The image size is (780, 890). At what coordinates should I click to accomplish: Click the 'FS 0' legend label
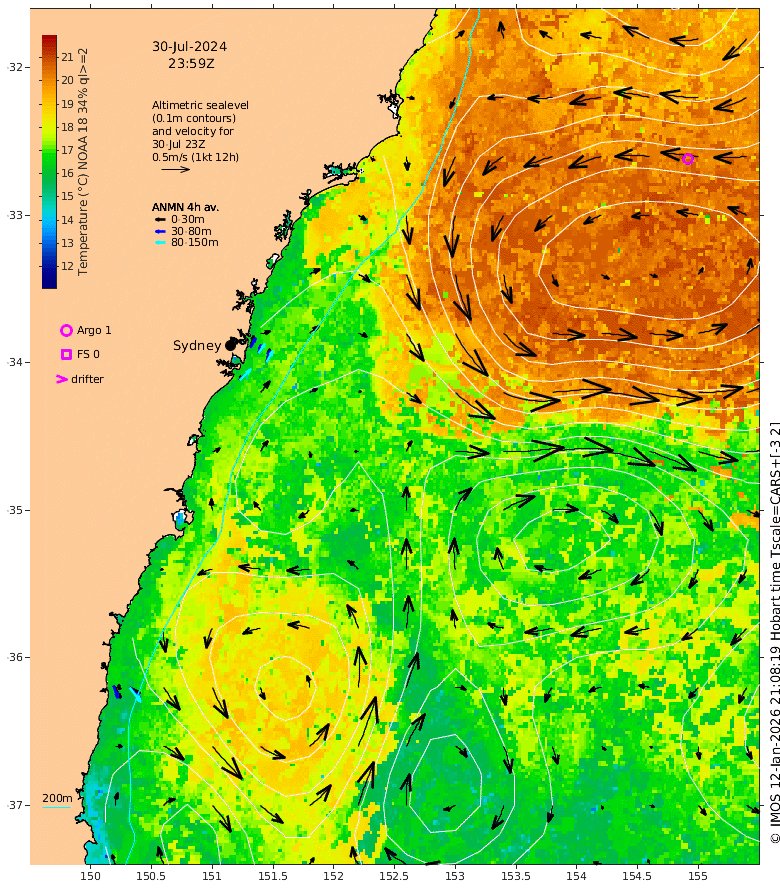(x=89, y=354)
